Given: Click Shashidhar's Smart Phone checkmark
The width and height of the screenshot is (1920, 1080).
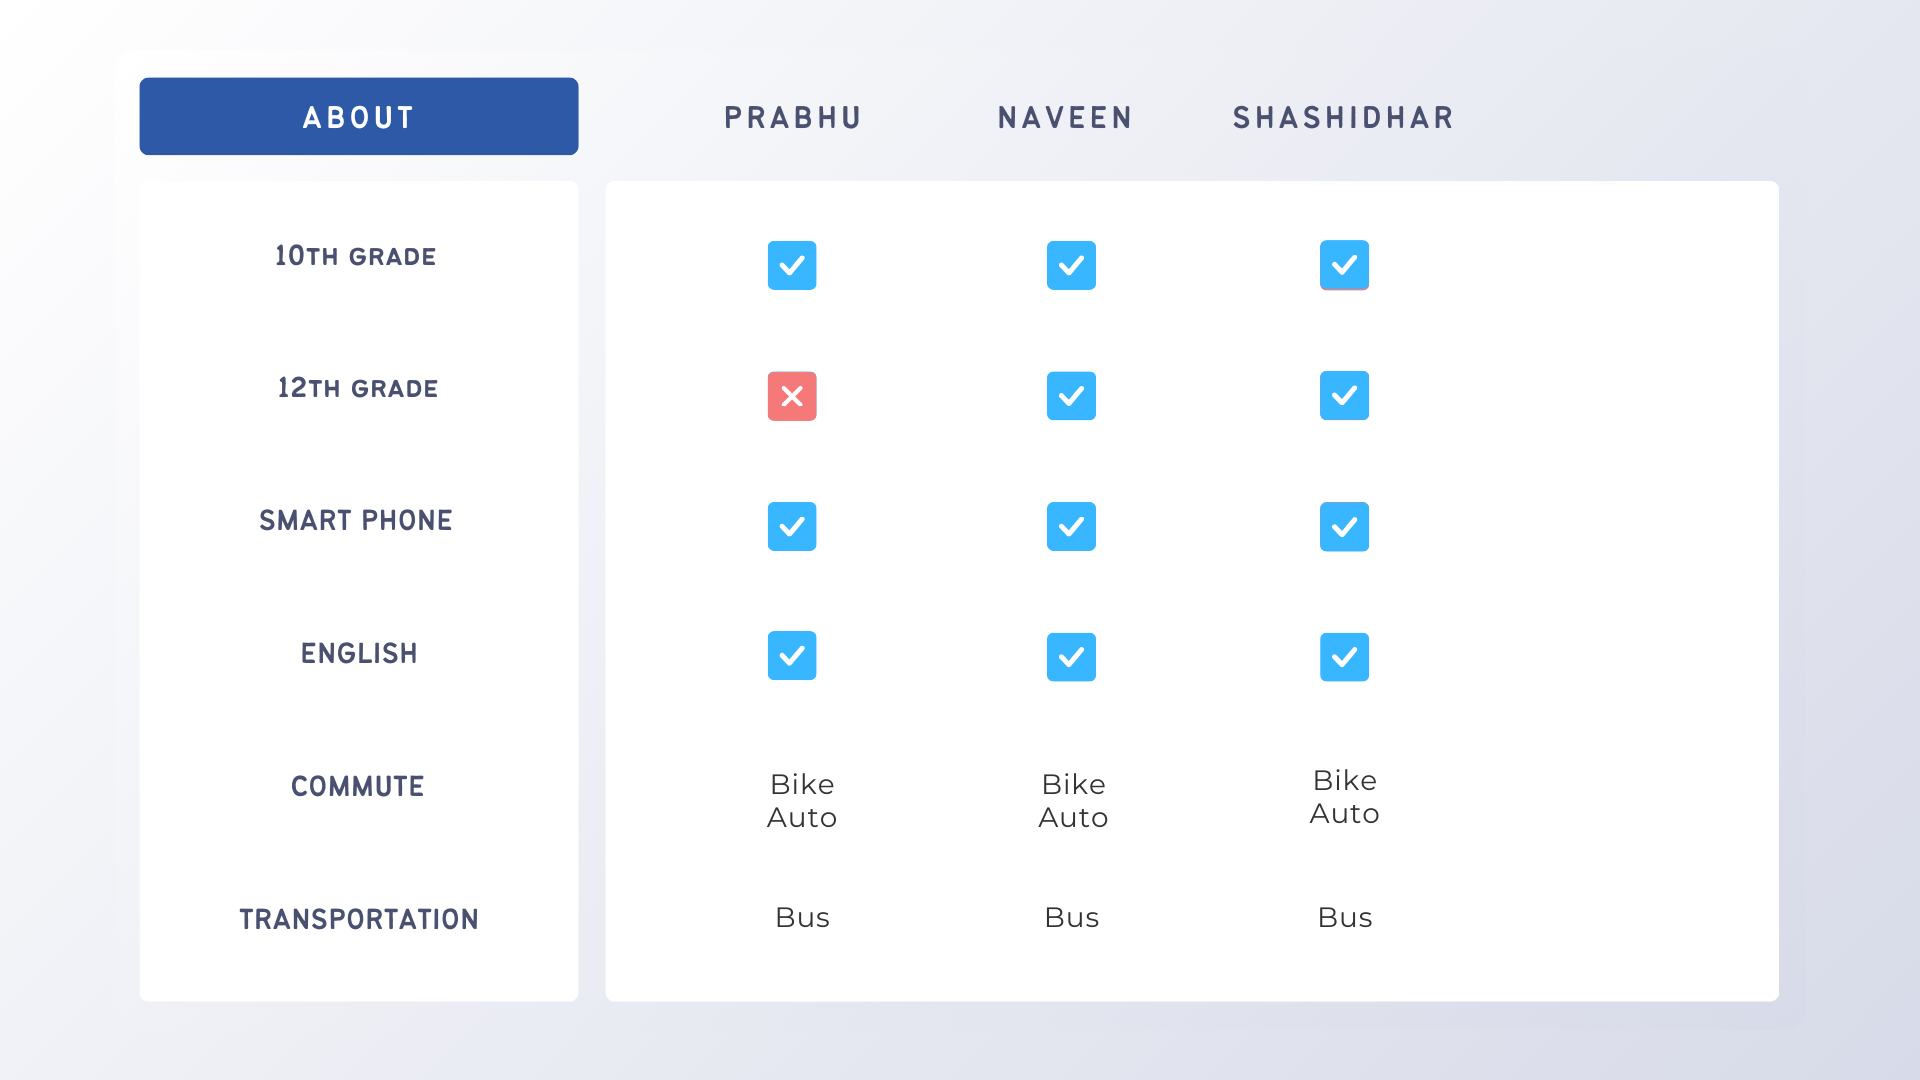Looking at the screenshot, I should click(x=1344, y=526).
